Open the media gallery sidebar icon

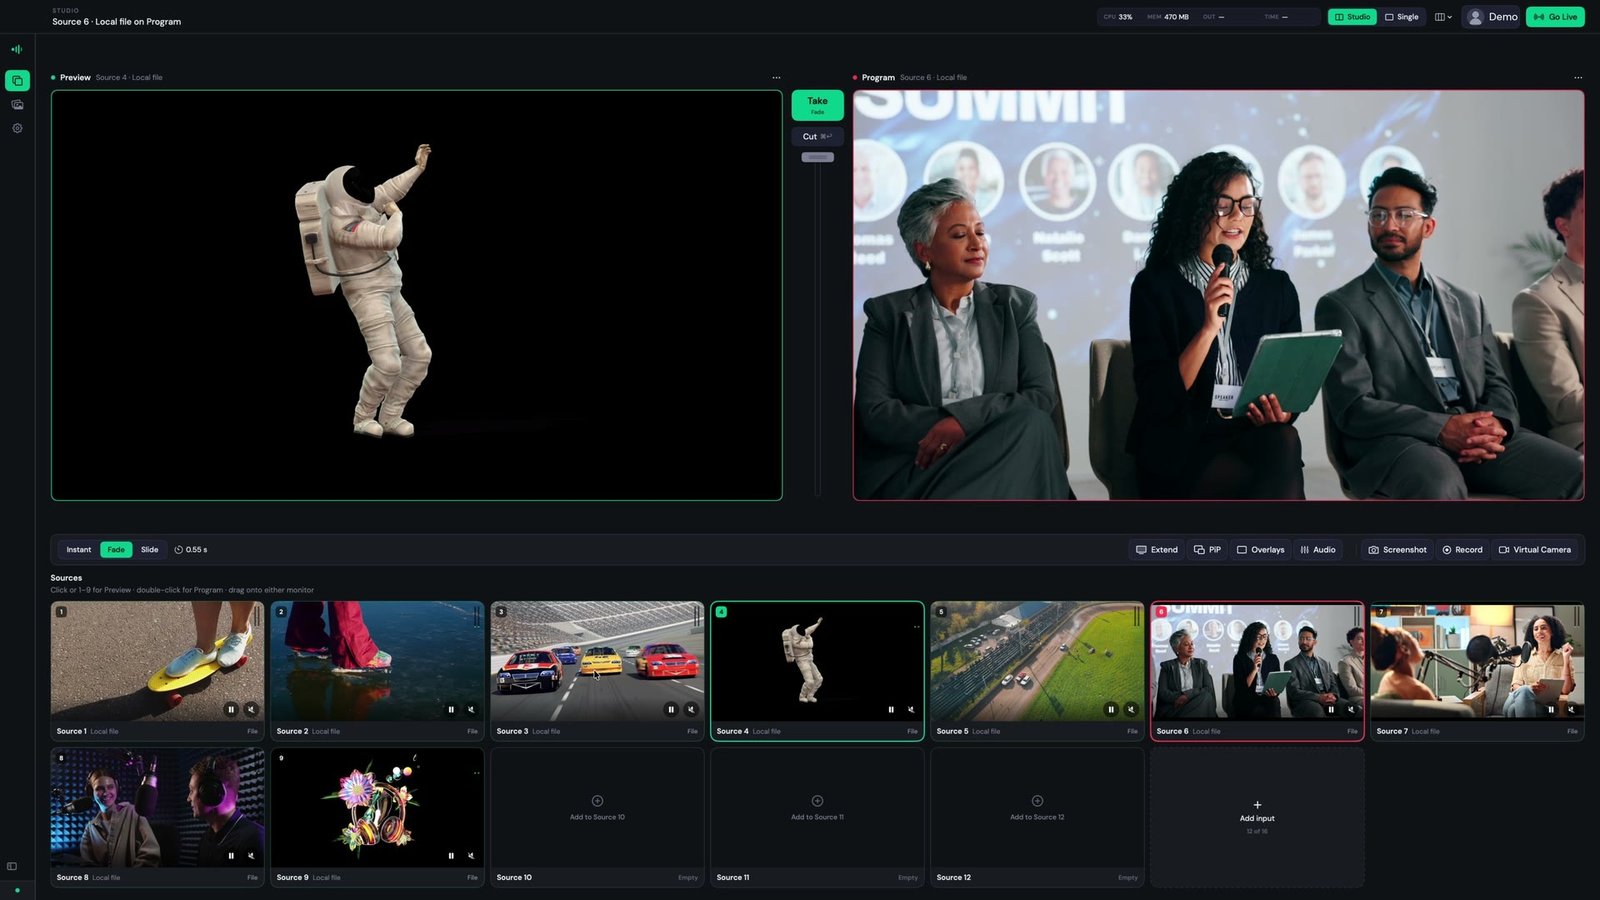pos(17,105)
